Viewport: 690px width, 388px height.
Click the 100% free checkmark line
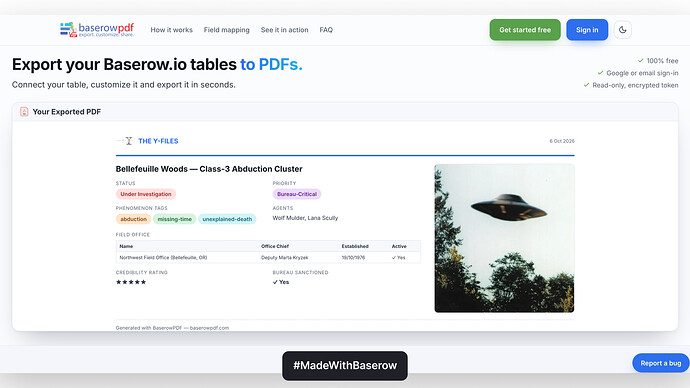[x=658, y=61]
